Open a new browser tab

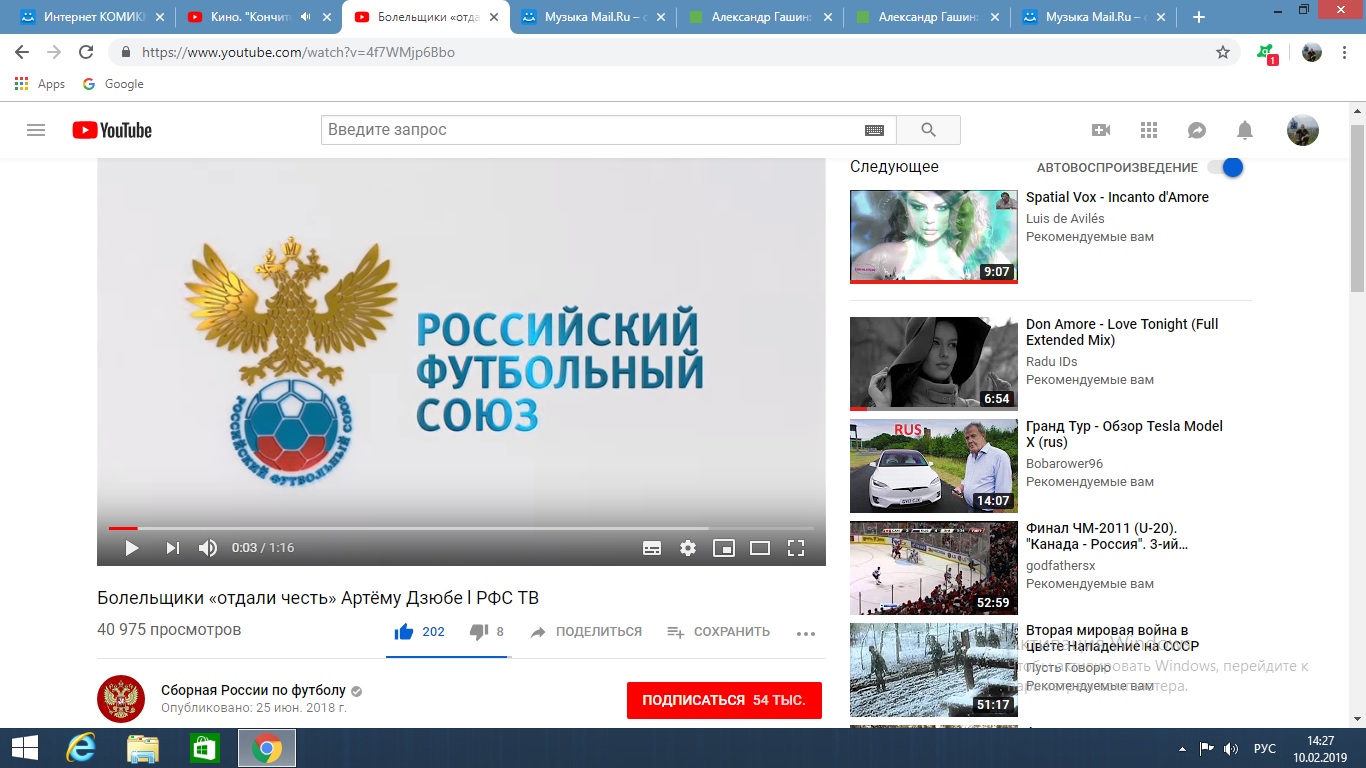point(1199,17)
